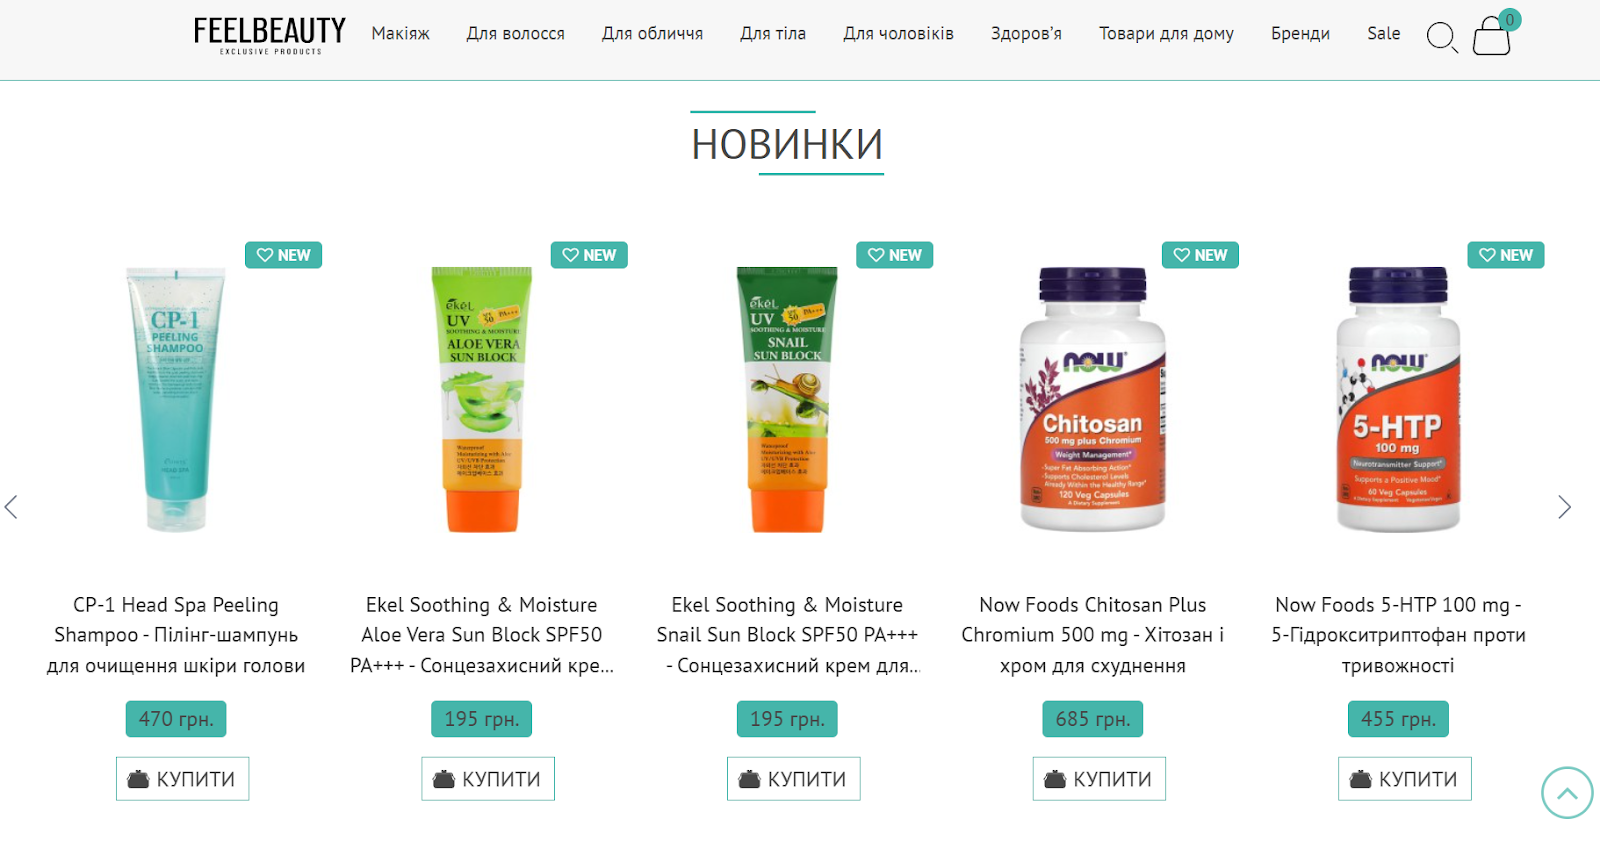Viewport: 1600px width, 848px height.
Task: Favorite the Ekel Snail Sun Block product
Action: [876, 255]
